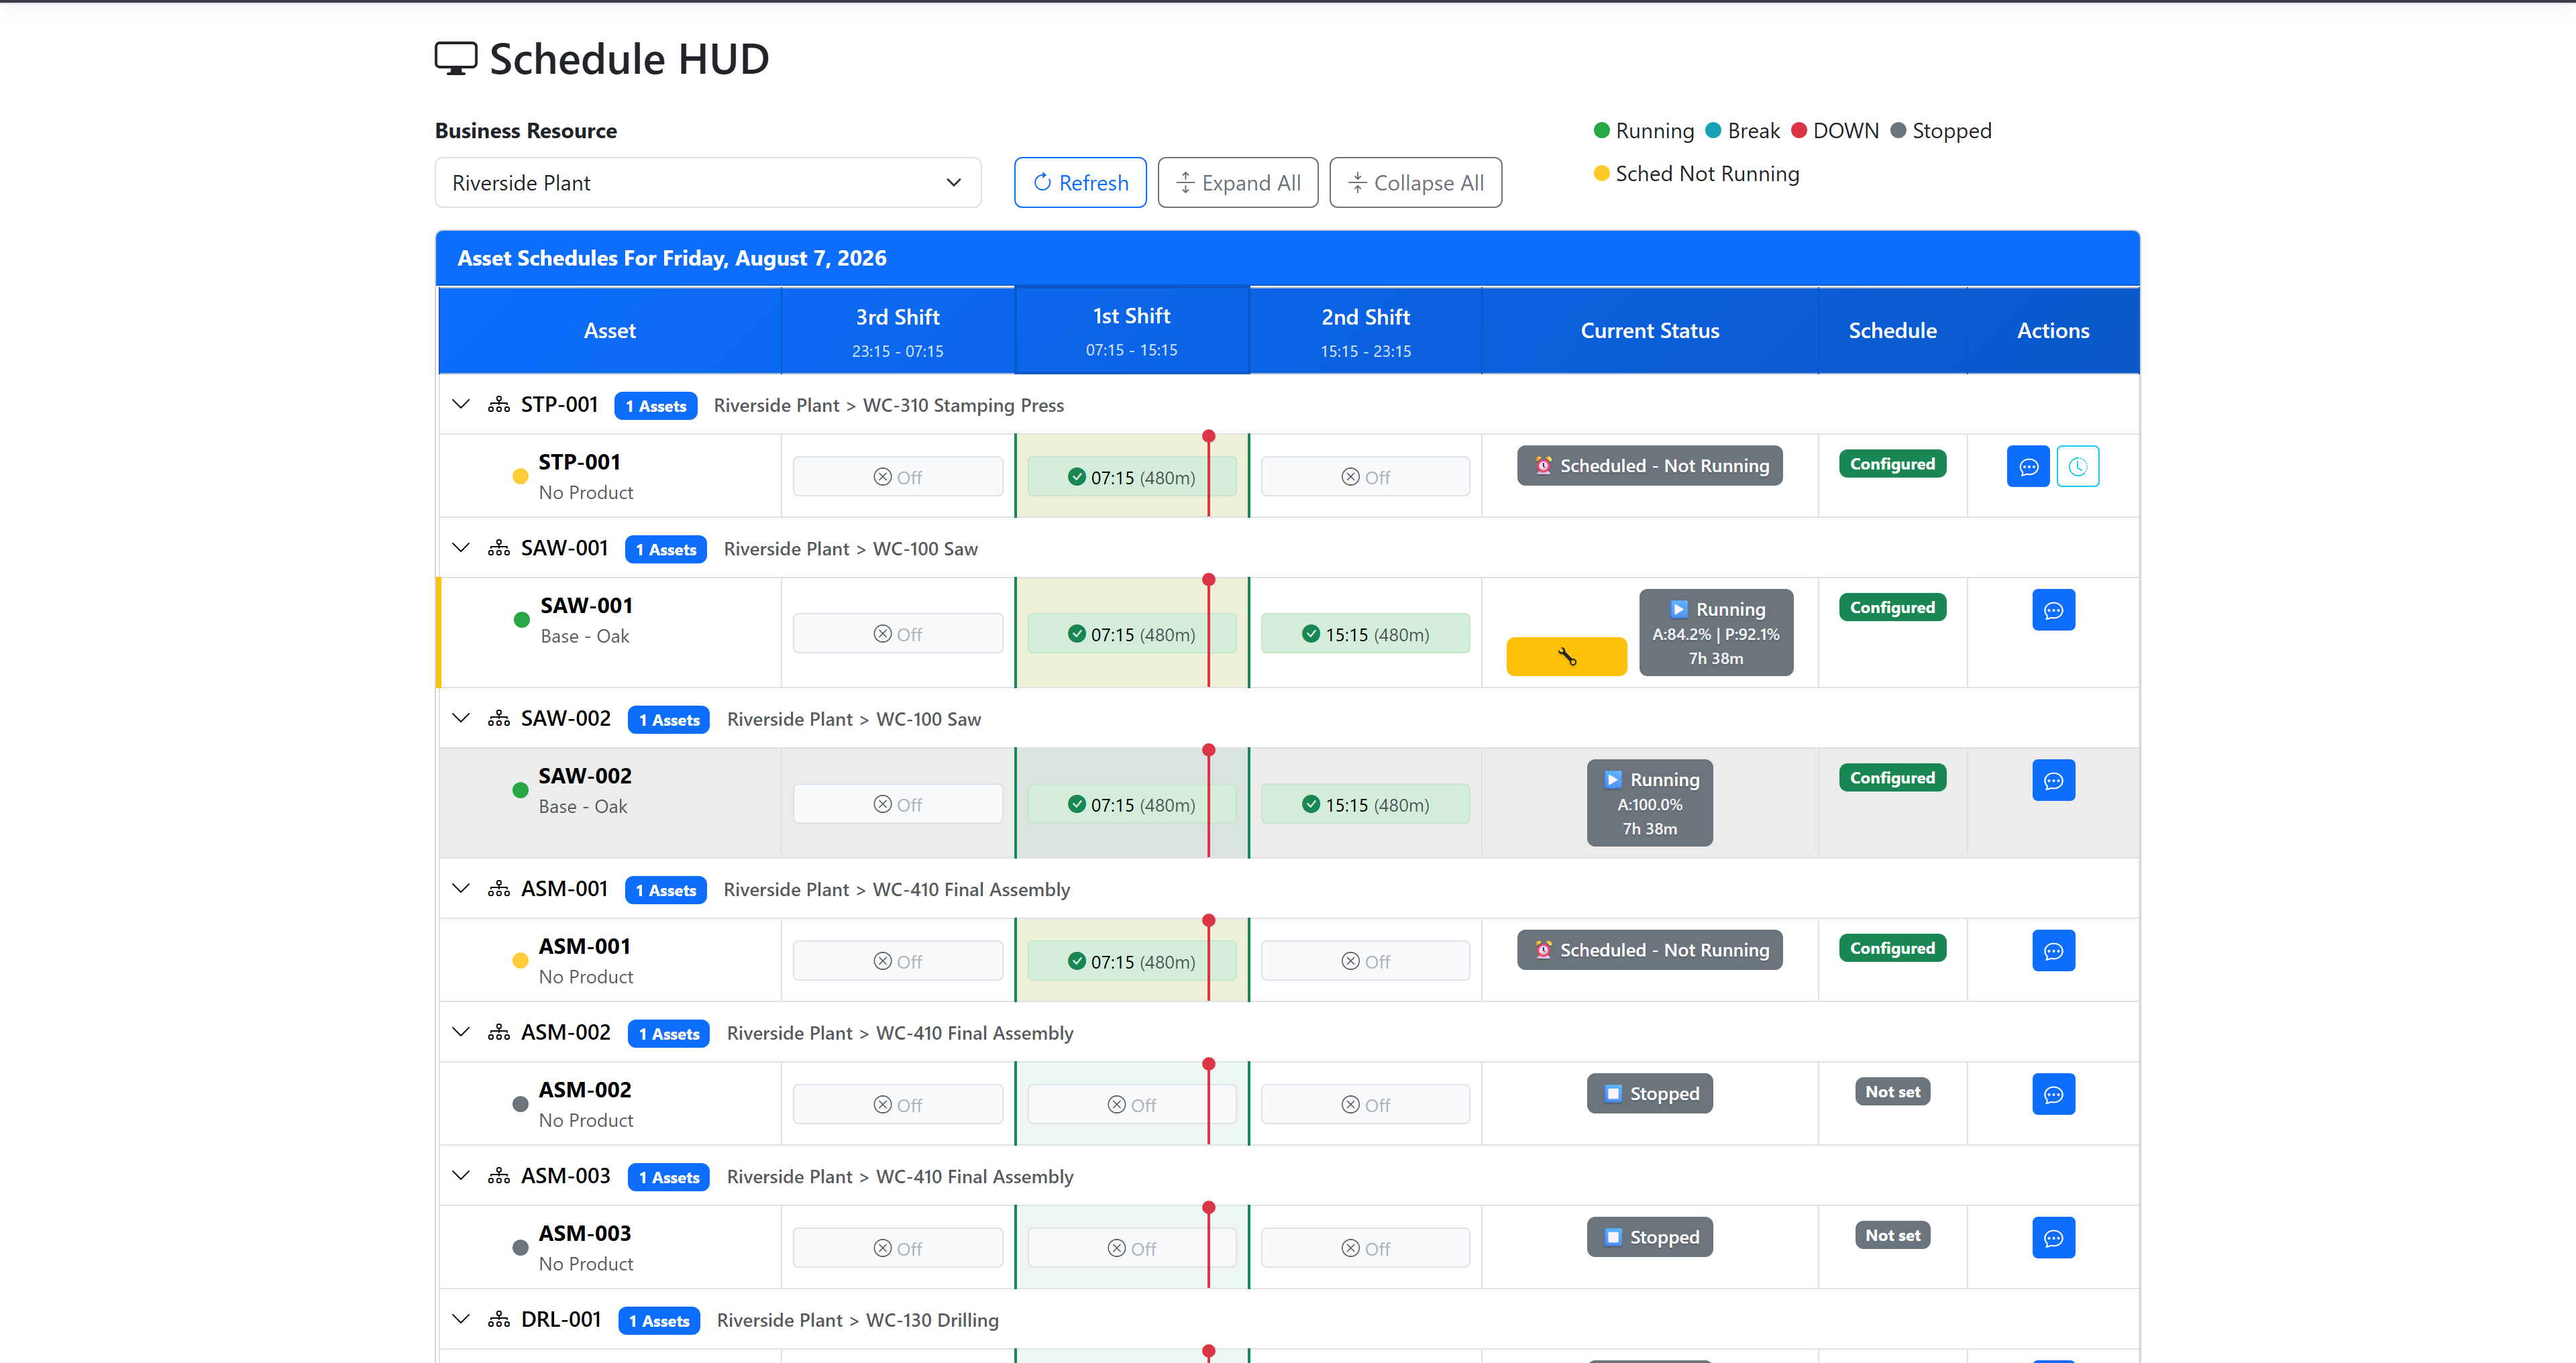This screenshot has width=2576, height=1363.
Task: Collapse the STP-001 group chevron
Action: tap(461, 405)
